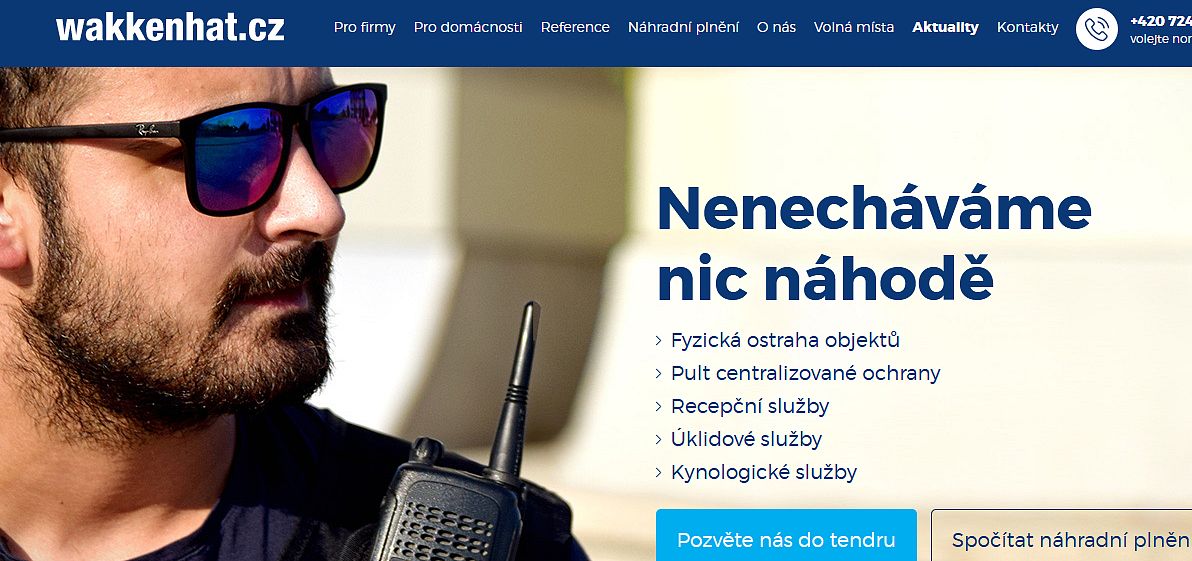This screenshot has width=1192, height=561.
Task: Click the wakkenhat.cz logo
Action: [170, 27]
